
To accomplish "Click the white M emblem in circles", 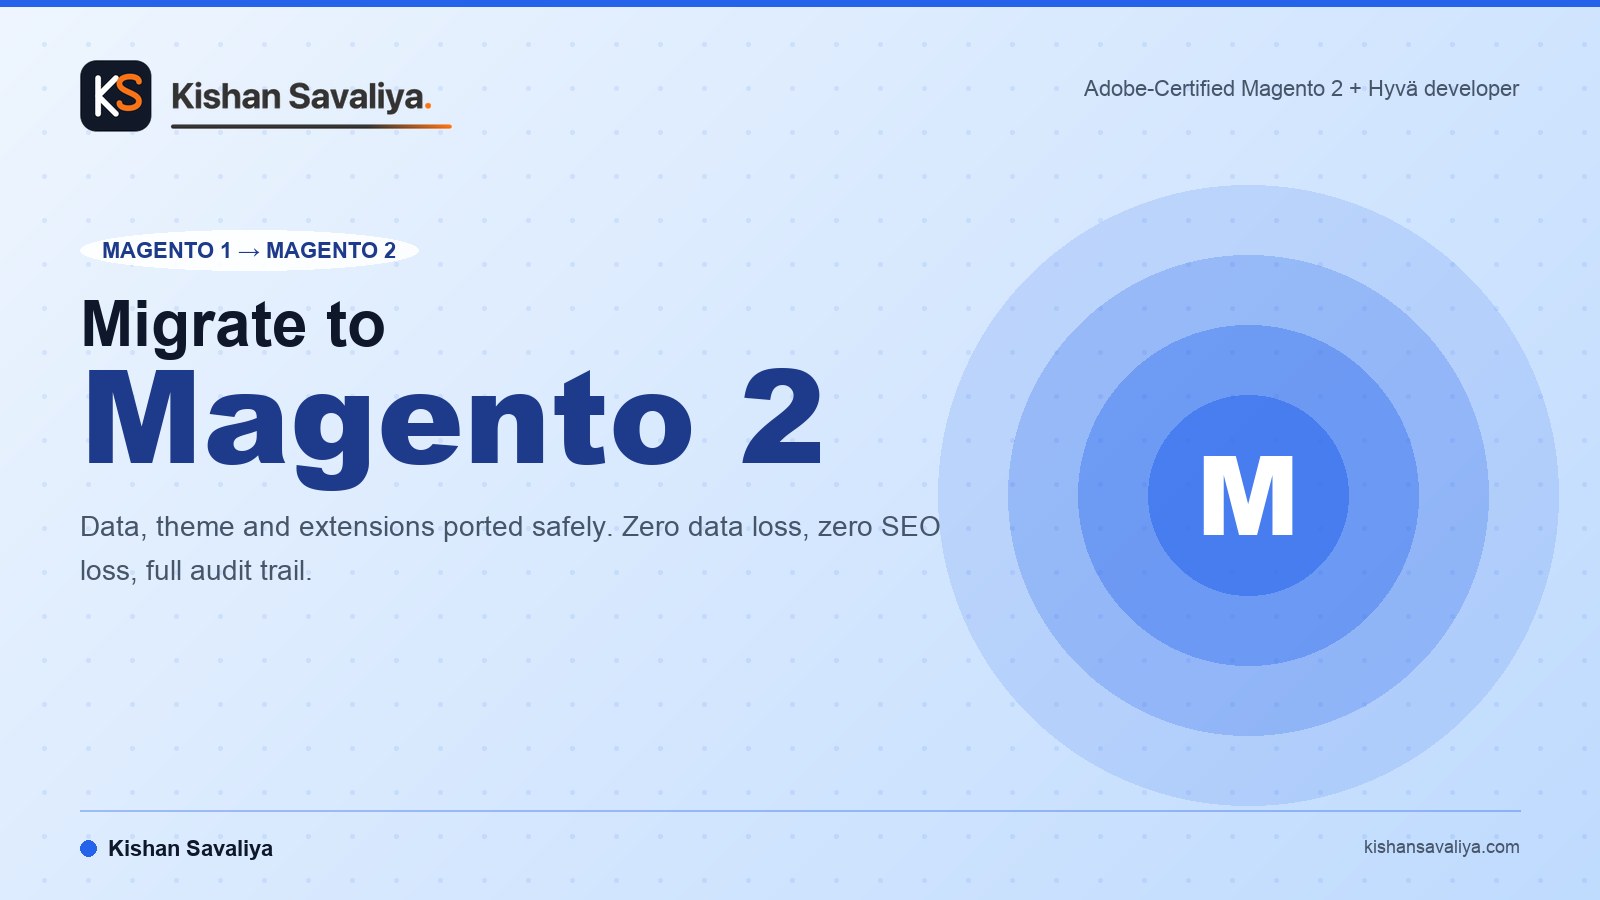I will point(1248,496).
